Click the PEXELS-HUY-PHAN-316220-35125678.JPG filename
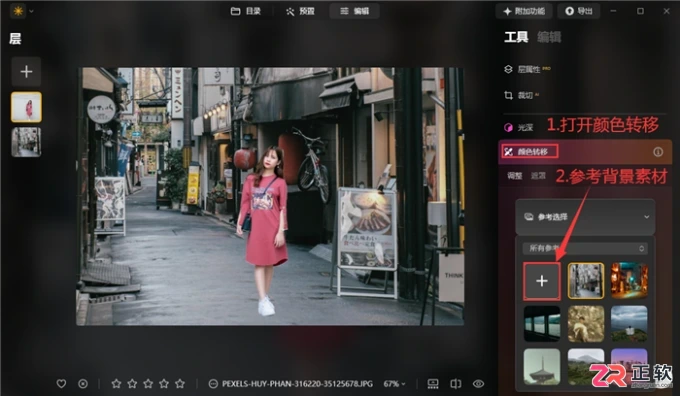This screenshot has width=680, height=396. [297, 384]
